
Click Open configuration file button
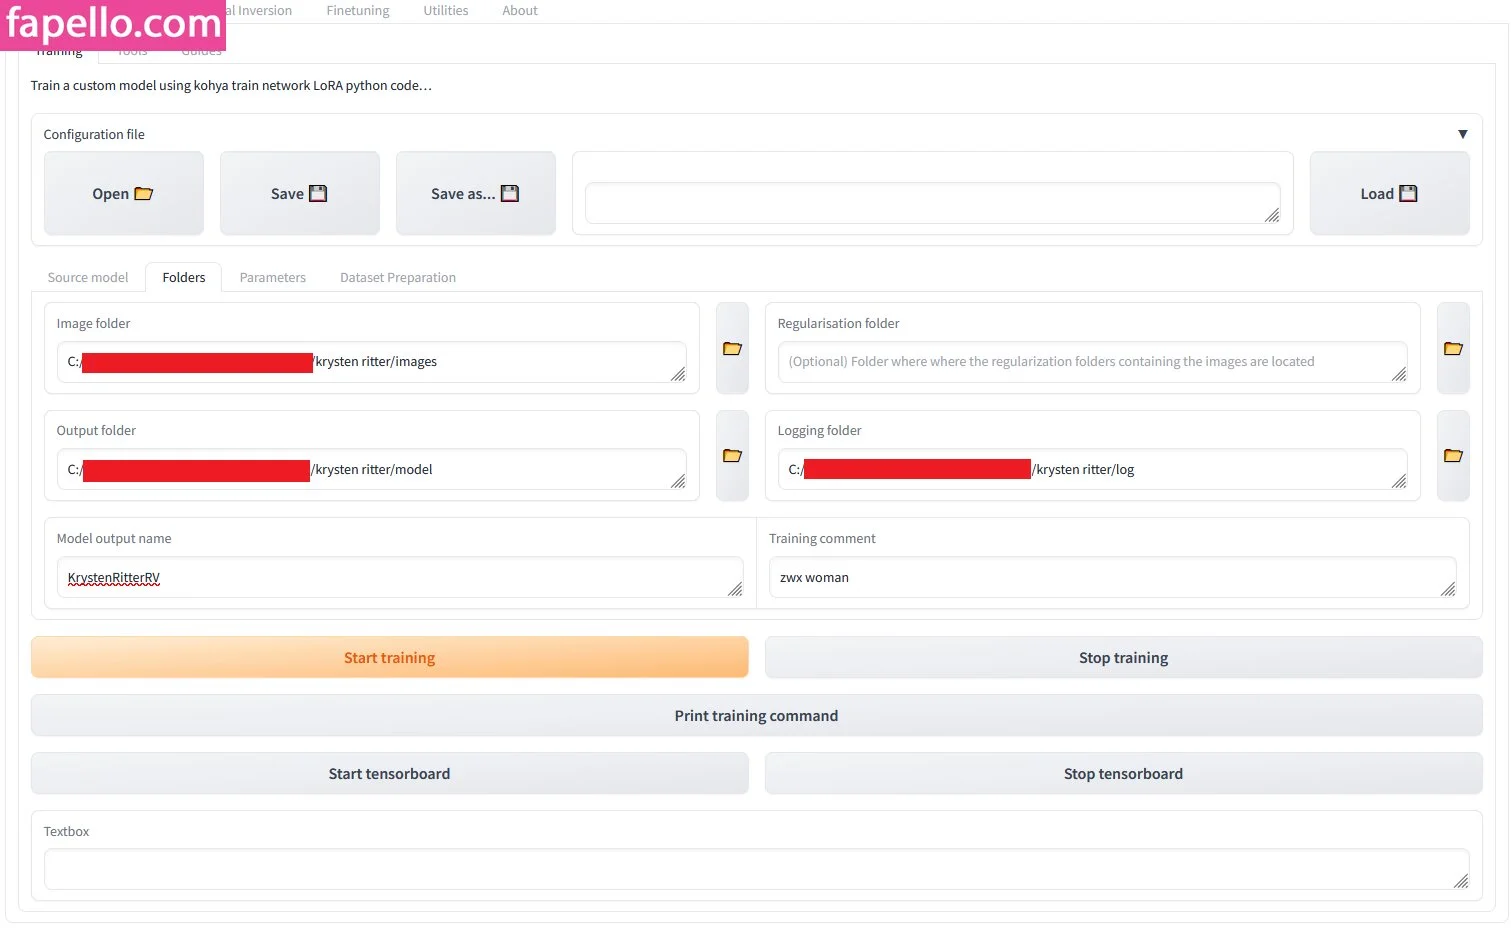(123, 194)
